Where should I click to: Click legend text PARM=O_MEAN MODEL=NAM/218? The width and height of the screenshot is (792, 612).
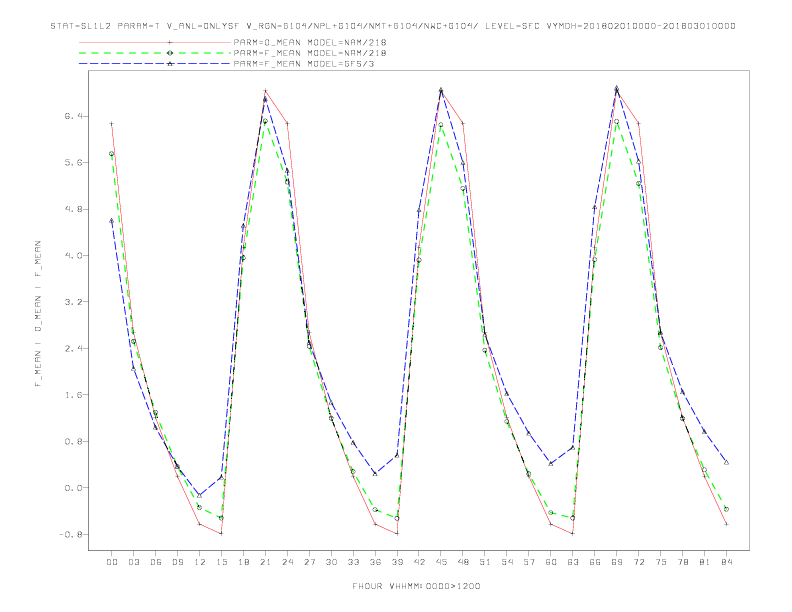310,42
